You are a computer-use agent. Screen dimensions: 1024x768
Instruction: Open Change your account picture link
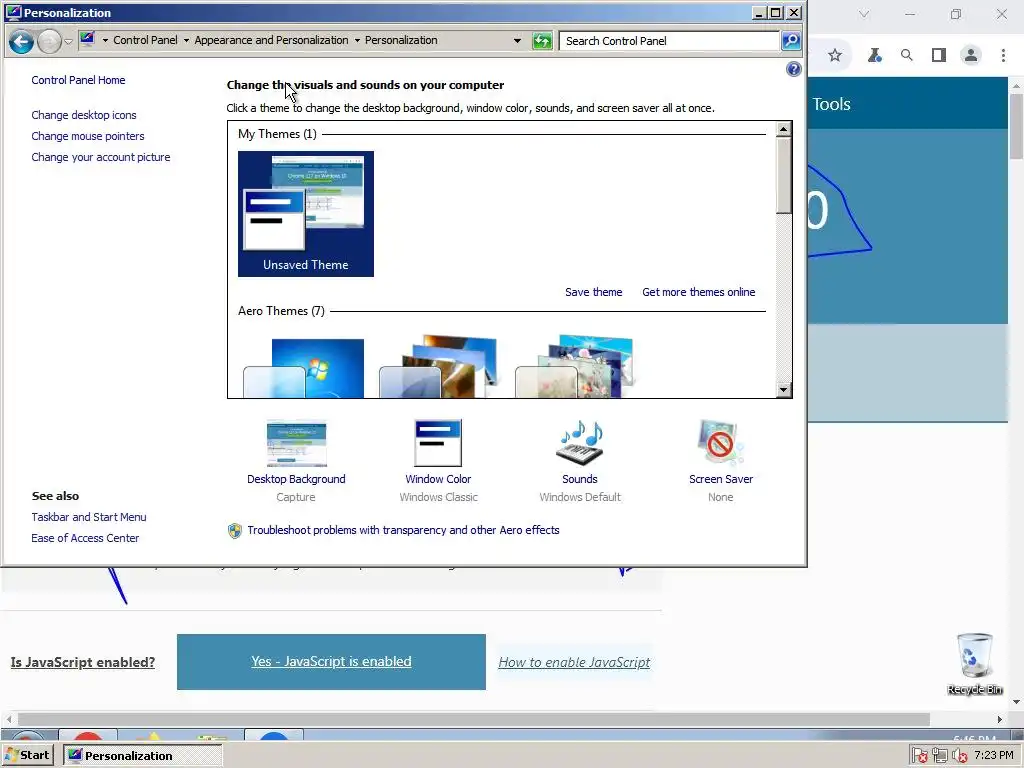pyautogui.click(x=101, y=157)
